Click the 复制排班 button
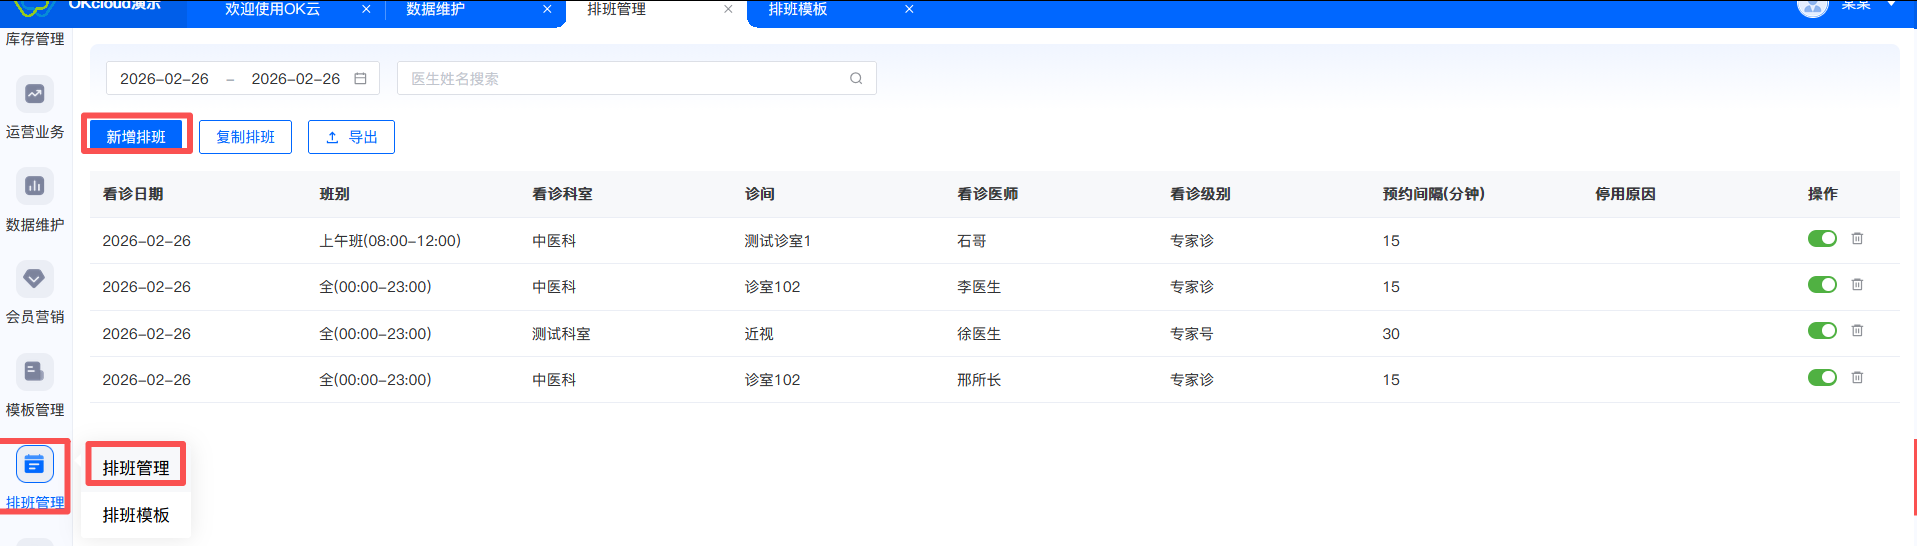 pyautogui.click(x=245, y=137)
